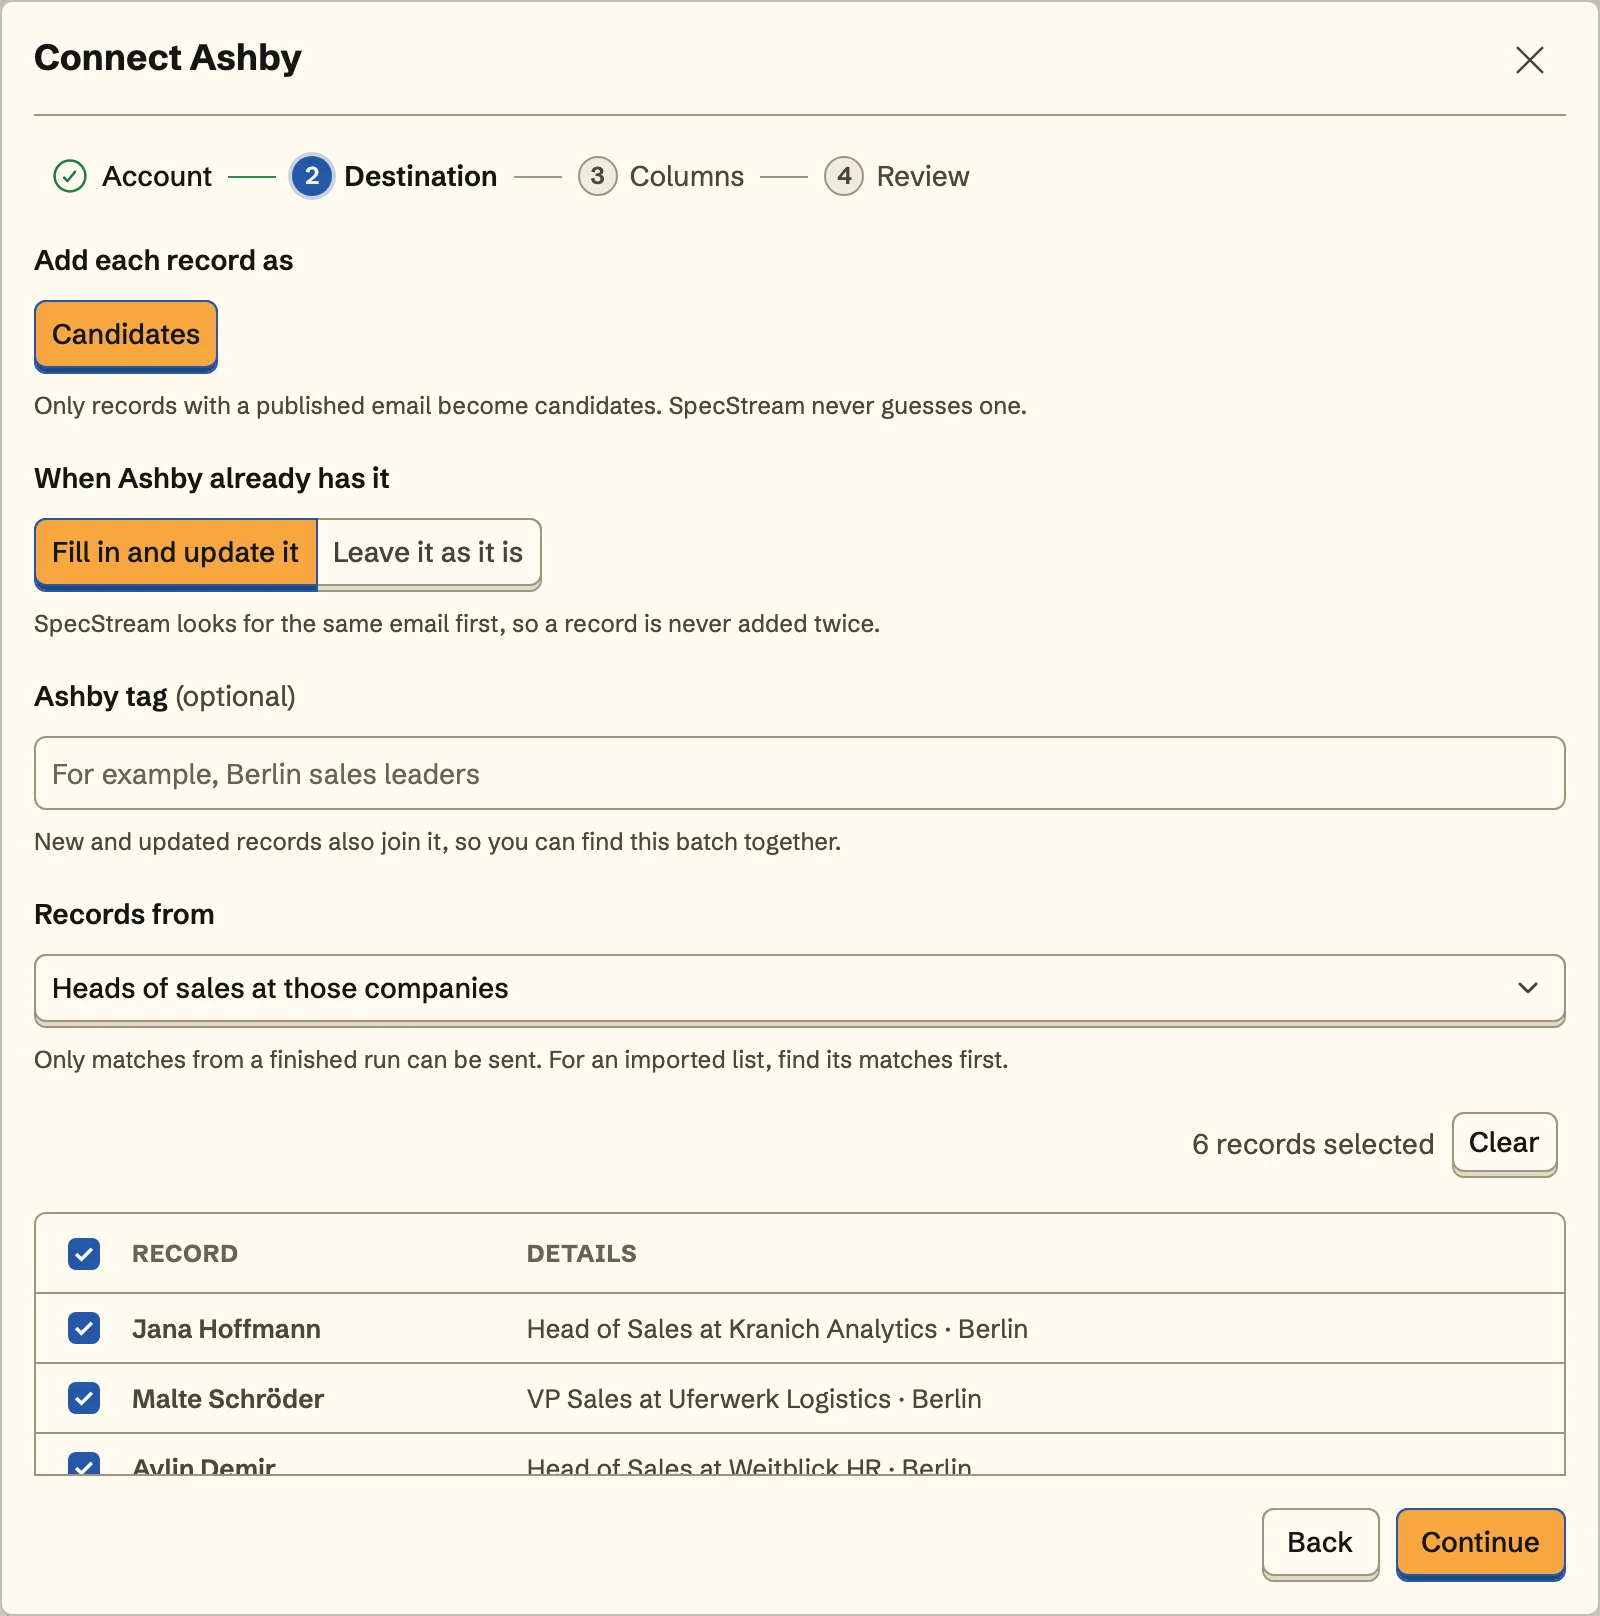Go back with the Back button

pyautogui.click(x=1320, y=1543)
